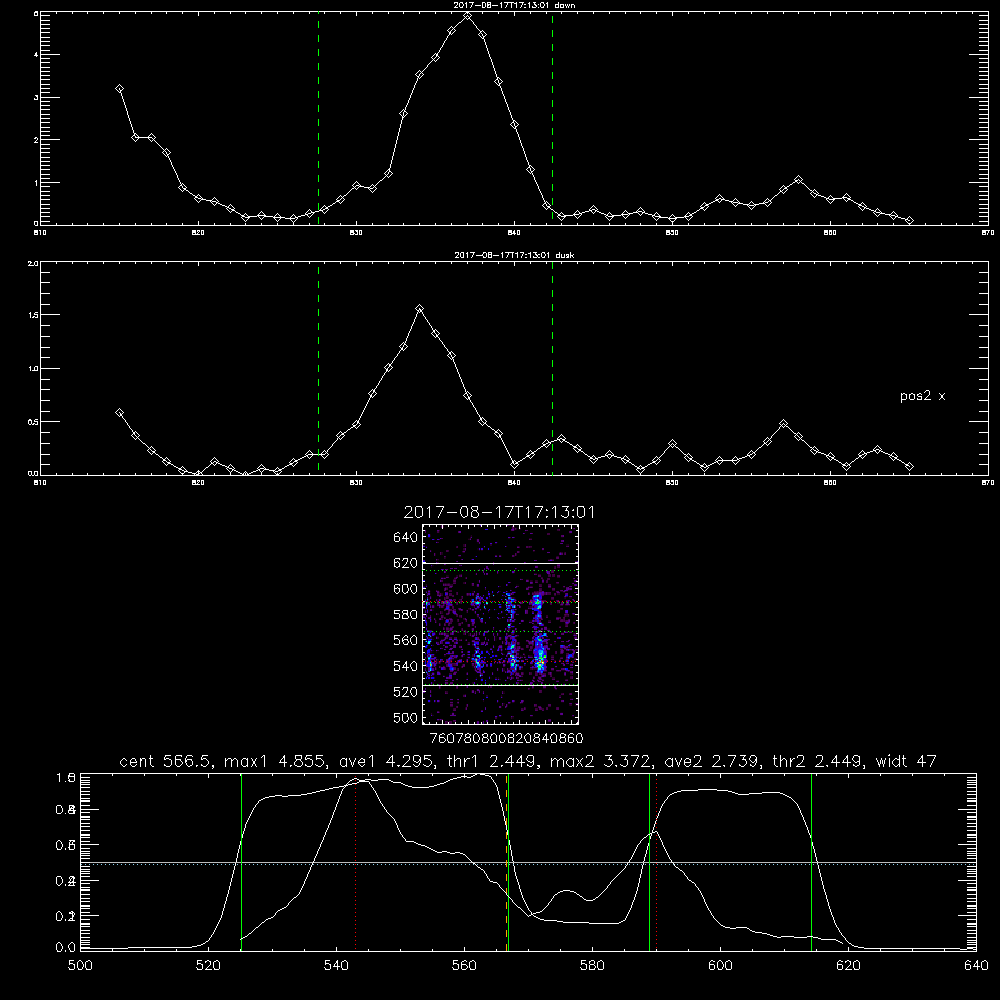Click the orange dashed center line in bottom plot
Image resolution: width=1000 pixels, height=1000 pixels.
506,862
